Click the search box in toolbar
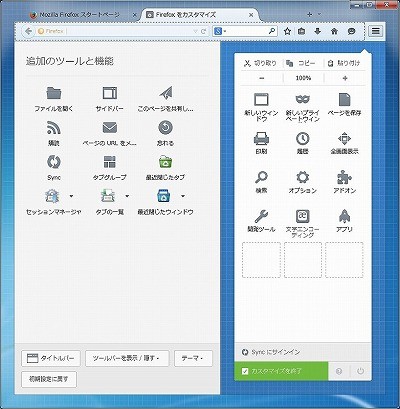This screenshot has height=409, width=400. [x=245, y=31]
